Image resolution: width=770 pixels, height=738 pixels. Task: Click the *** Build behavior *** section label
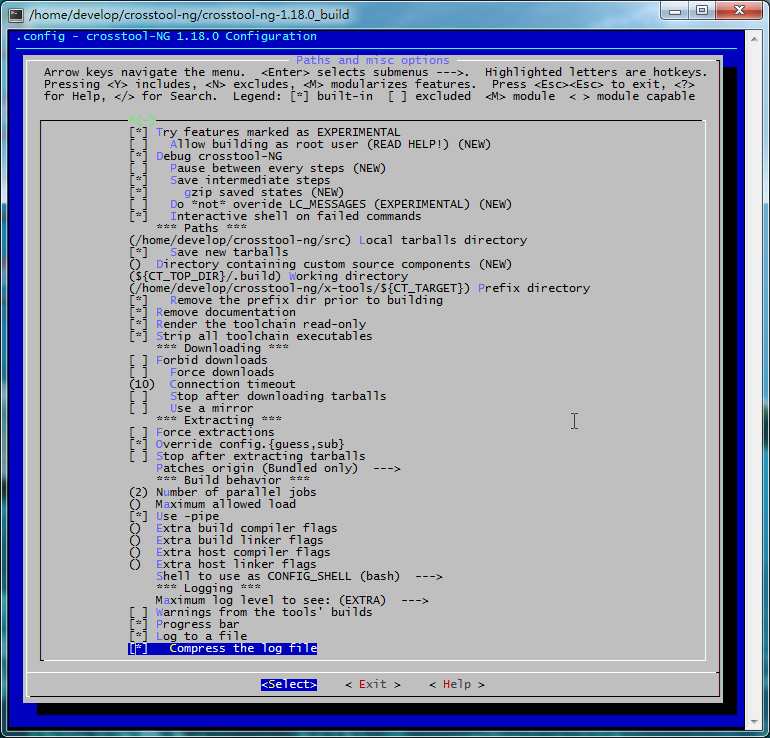(233, 481)
